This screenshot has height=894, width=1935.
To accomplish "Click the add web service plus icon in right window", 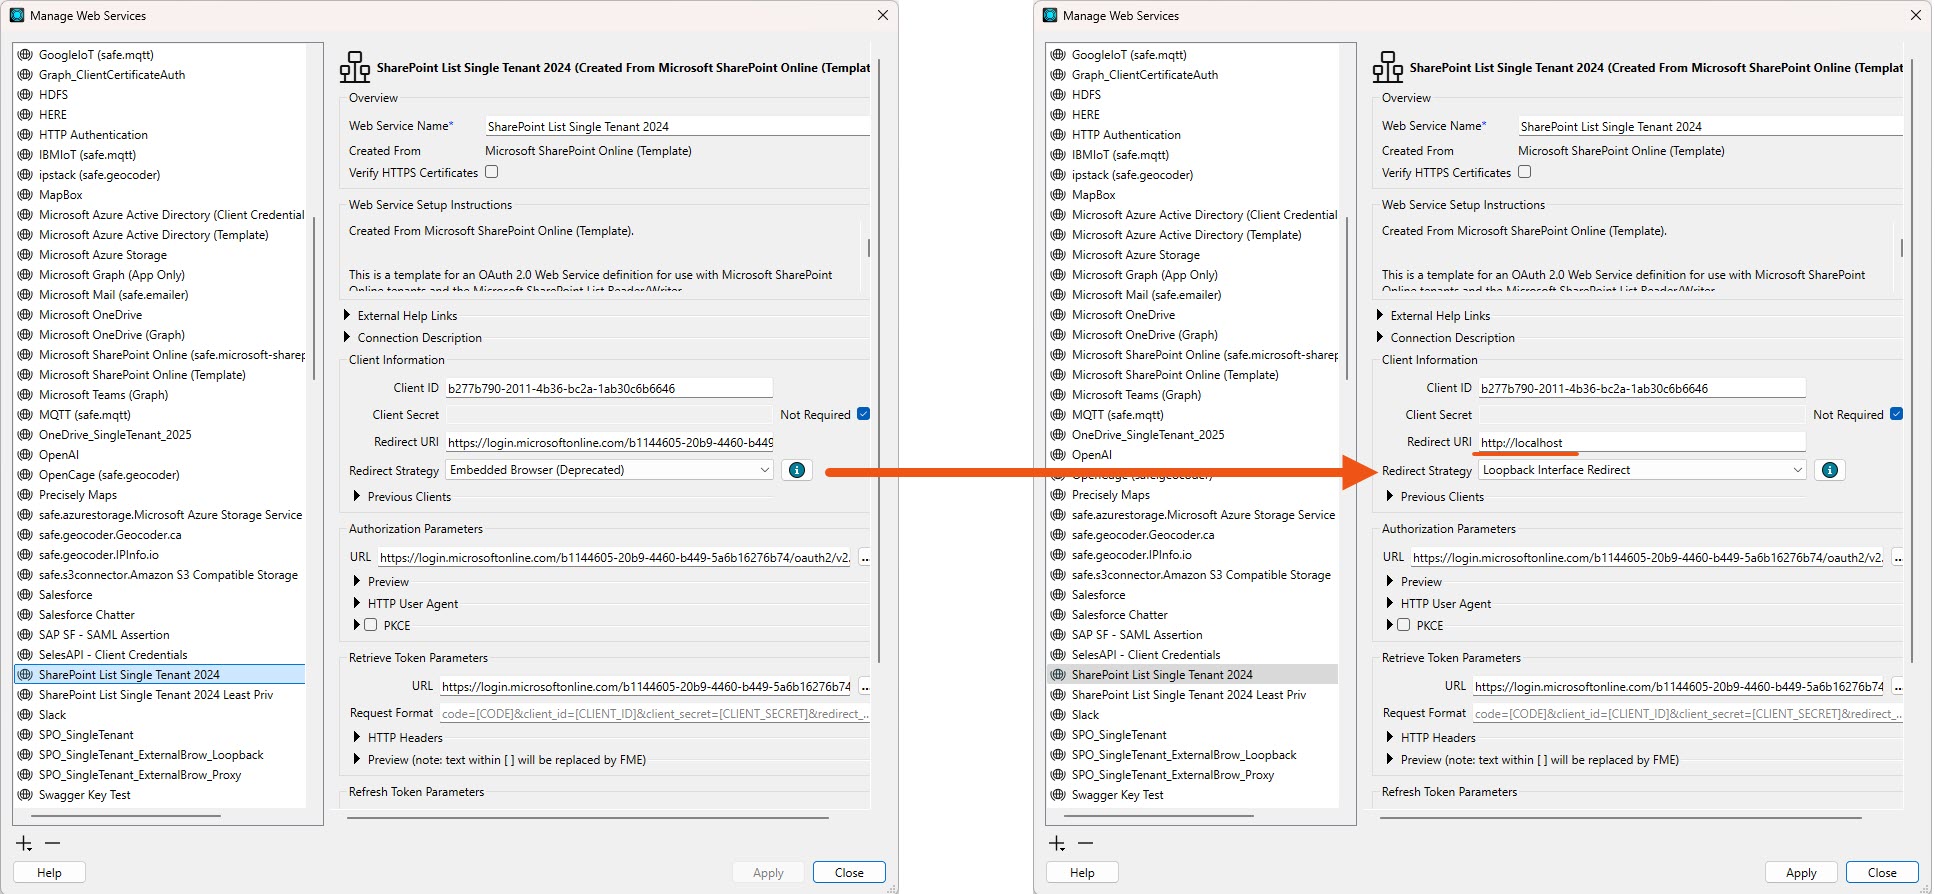I will point(1057,844).
